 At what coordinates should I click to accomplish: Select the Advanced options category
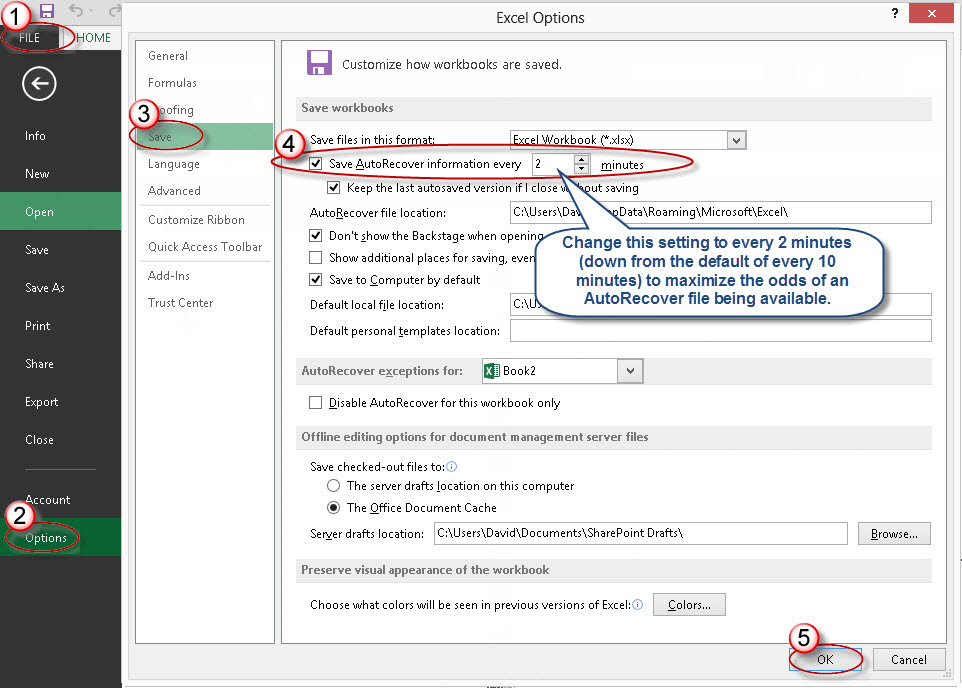tap(174, 191)
